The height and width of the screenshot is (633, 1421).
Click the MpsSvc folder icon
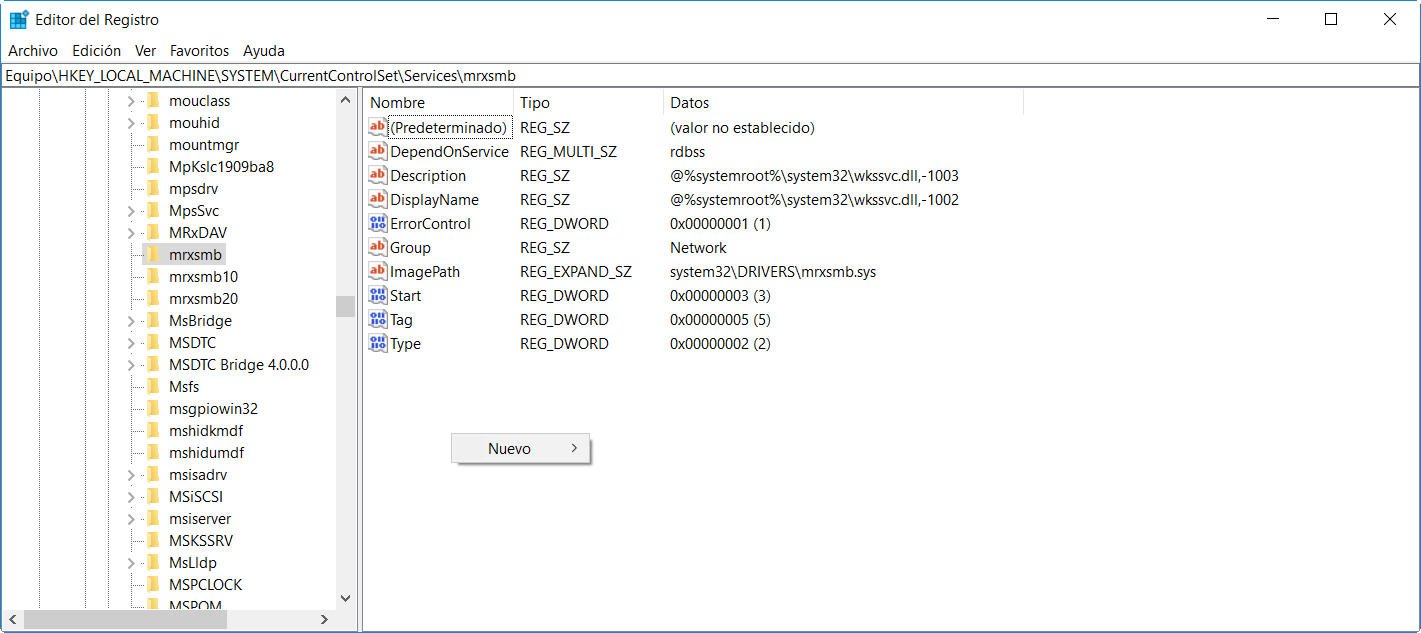[152, 211]
